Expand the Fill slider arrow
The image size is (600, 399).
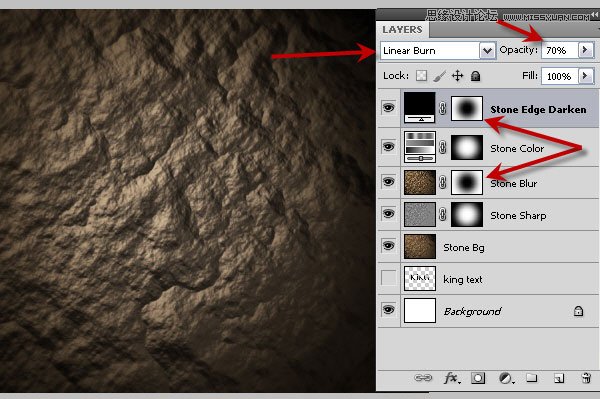(586, 76)
